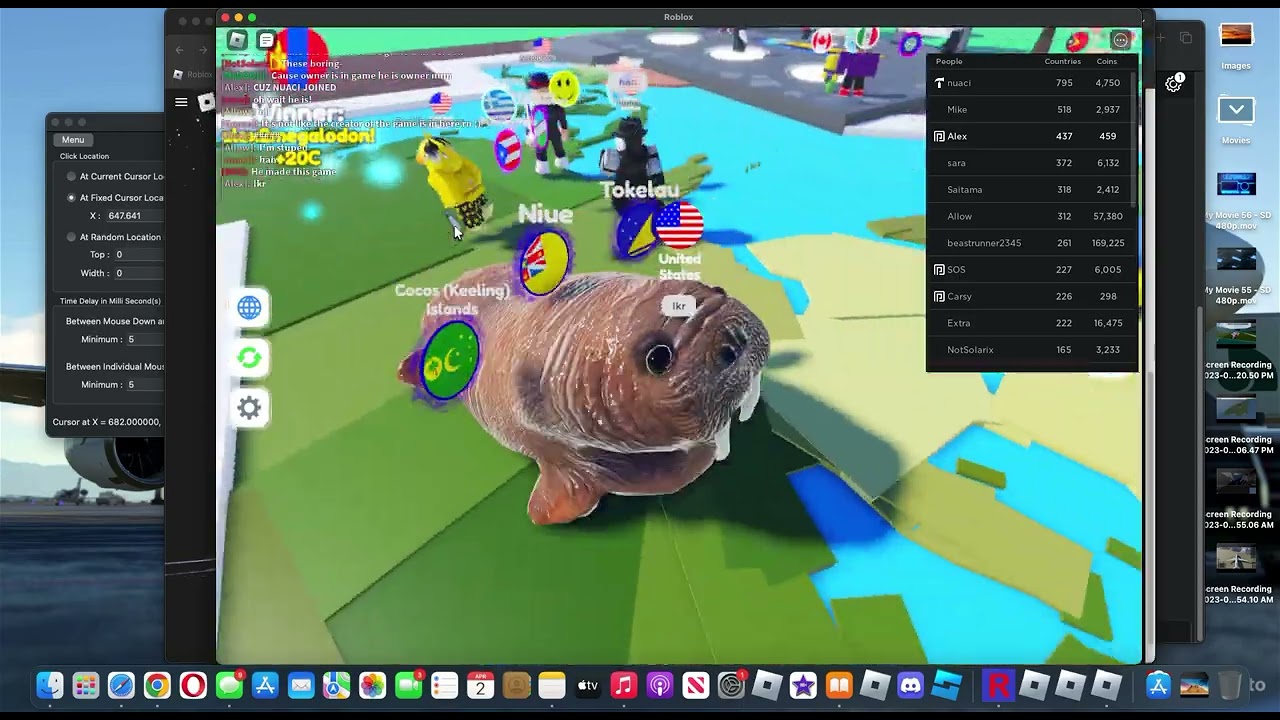Select At Current Cursor Location radio button
The image size is (1280, 720).
(x=71, y=177)
